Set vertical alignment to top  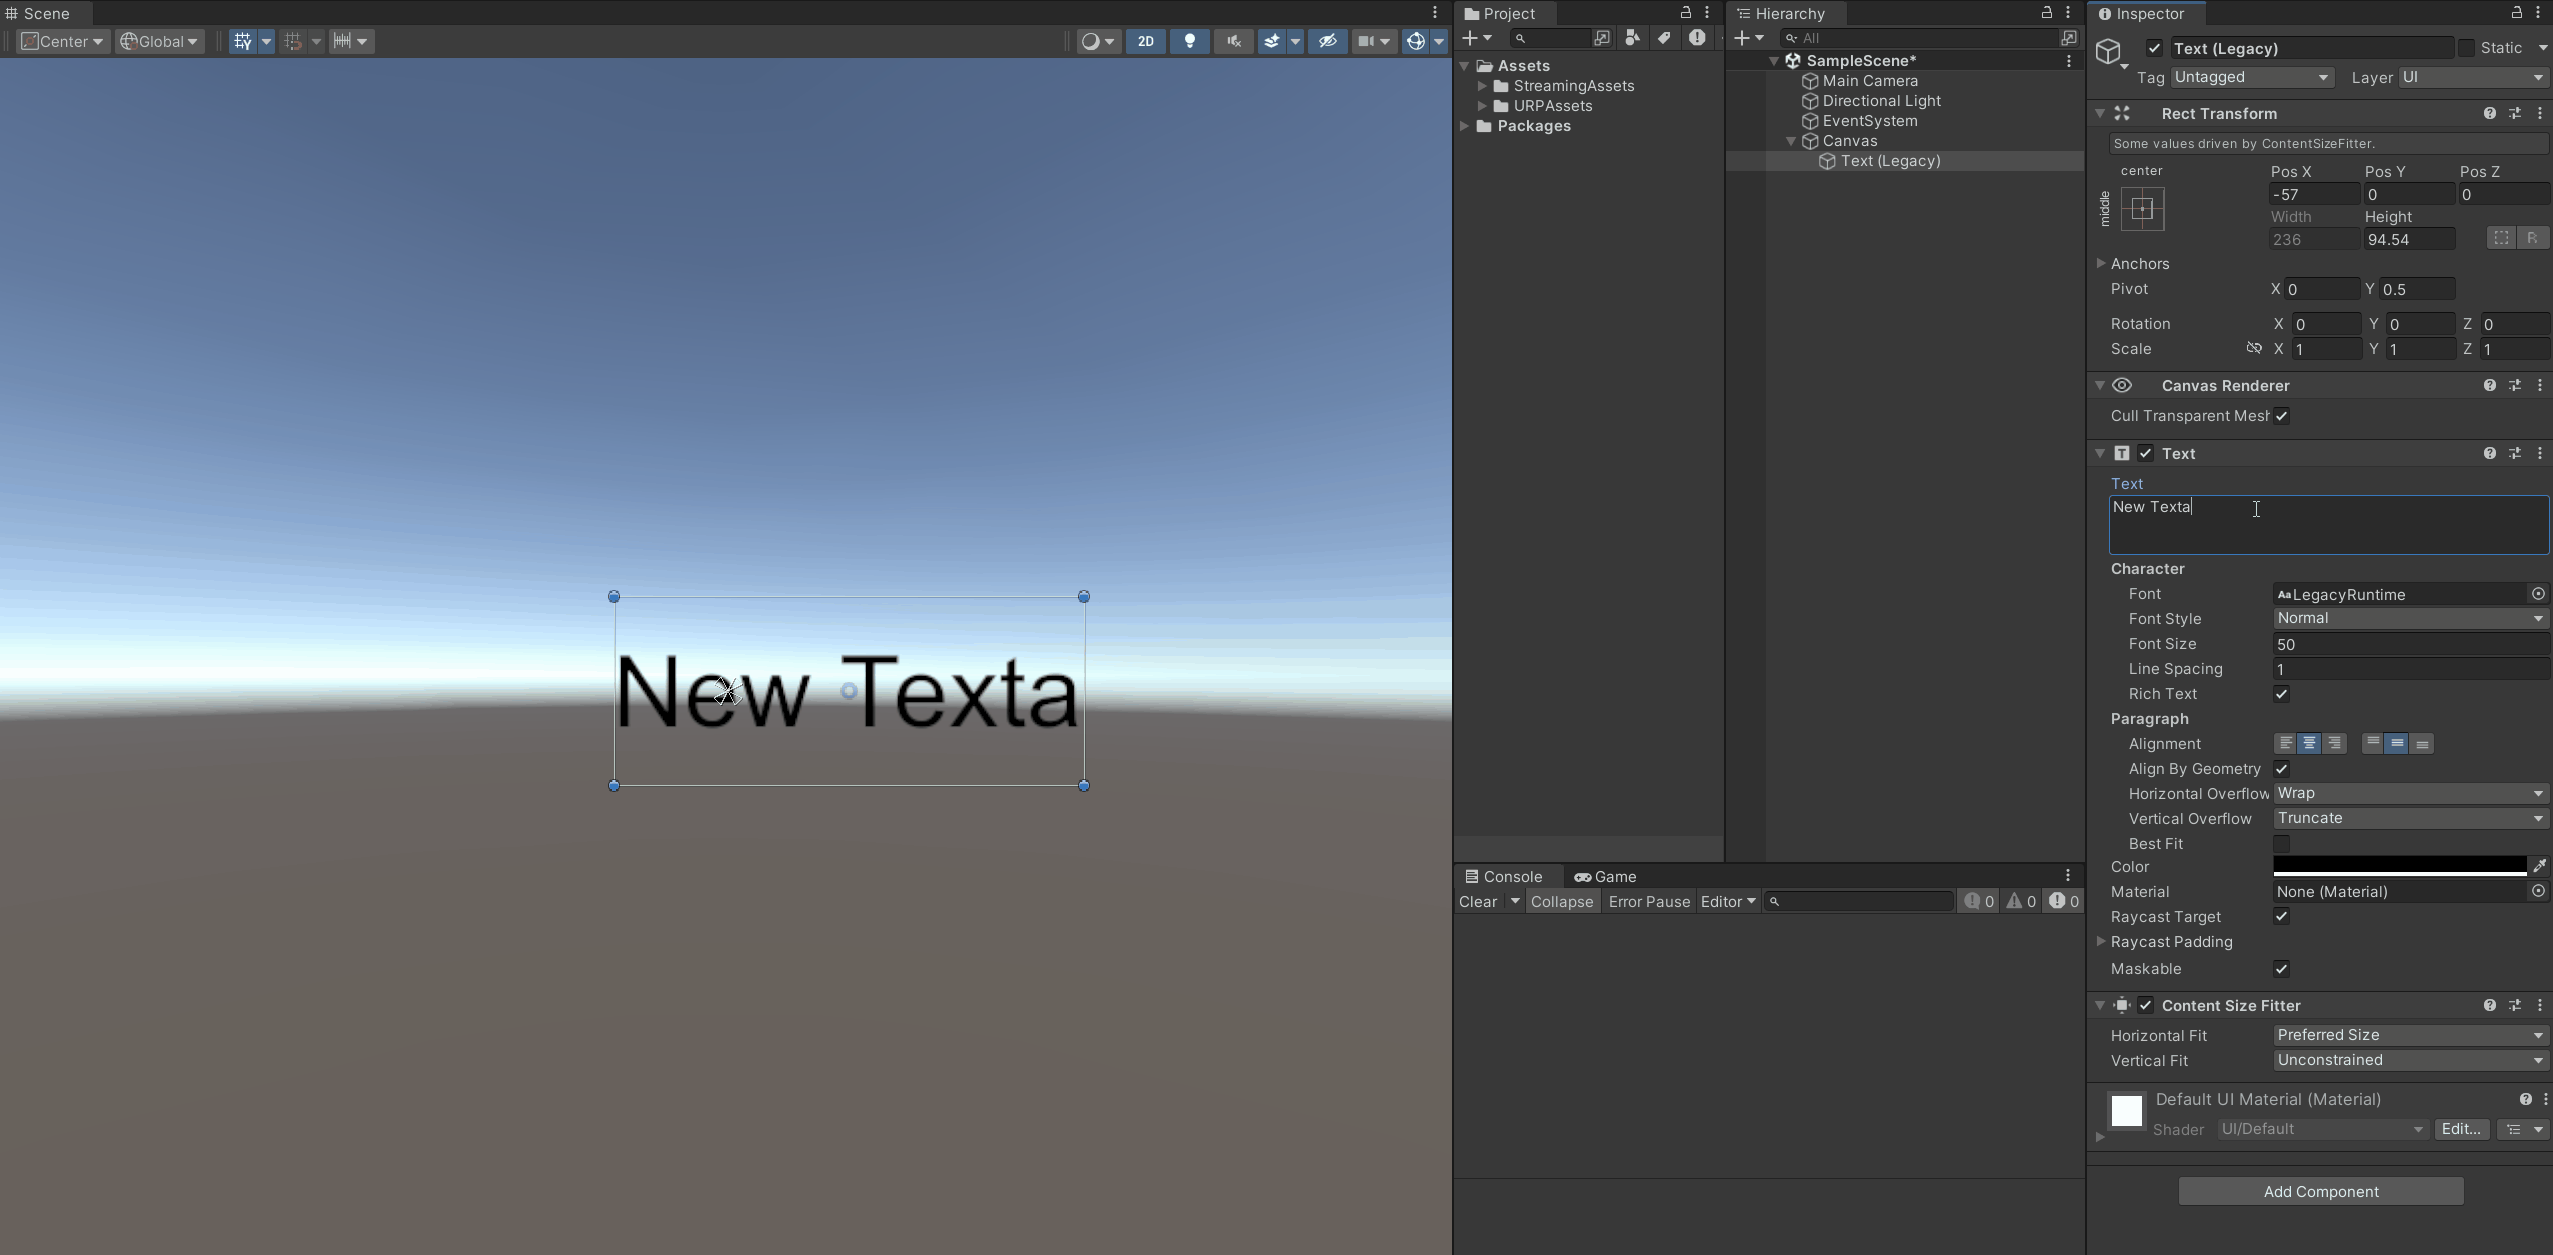point(2372,743)
